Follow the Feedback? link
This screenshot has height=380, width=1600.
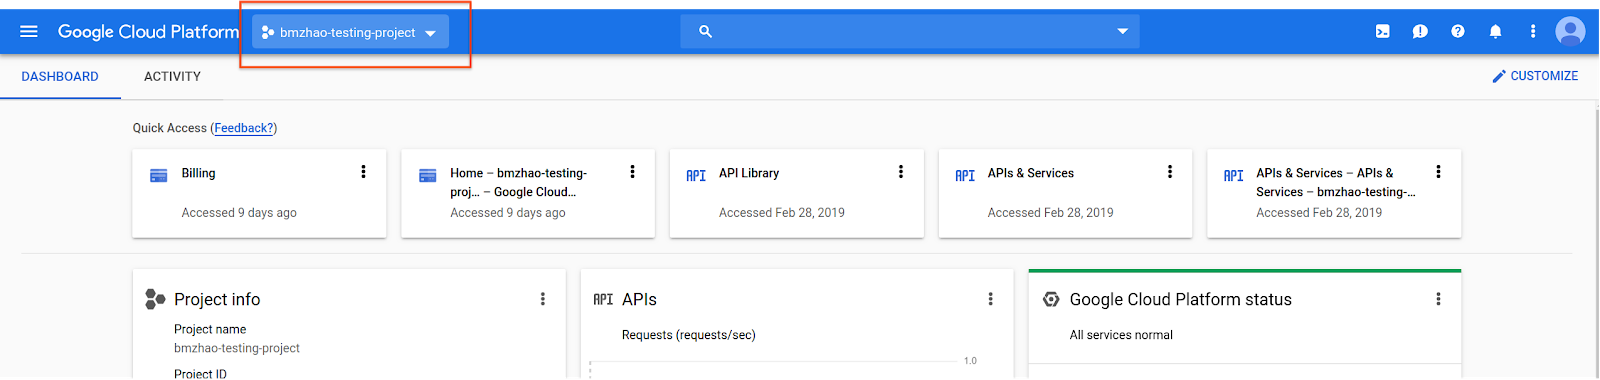point(244,128)
